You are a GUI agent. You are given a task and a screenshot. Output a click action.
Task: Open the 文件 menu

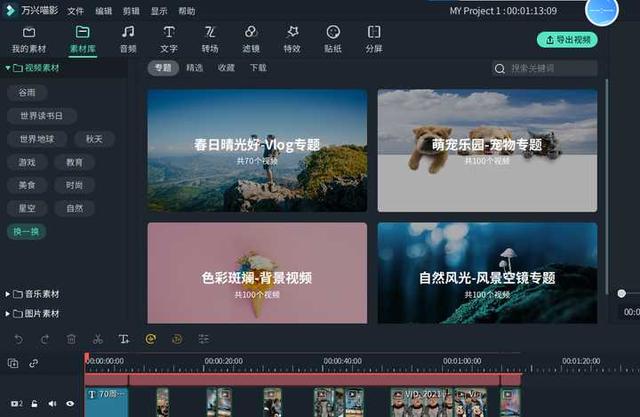tap(76, 11)
